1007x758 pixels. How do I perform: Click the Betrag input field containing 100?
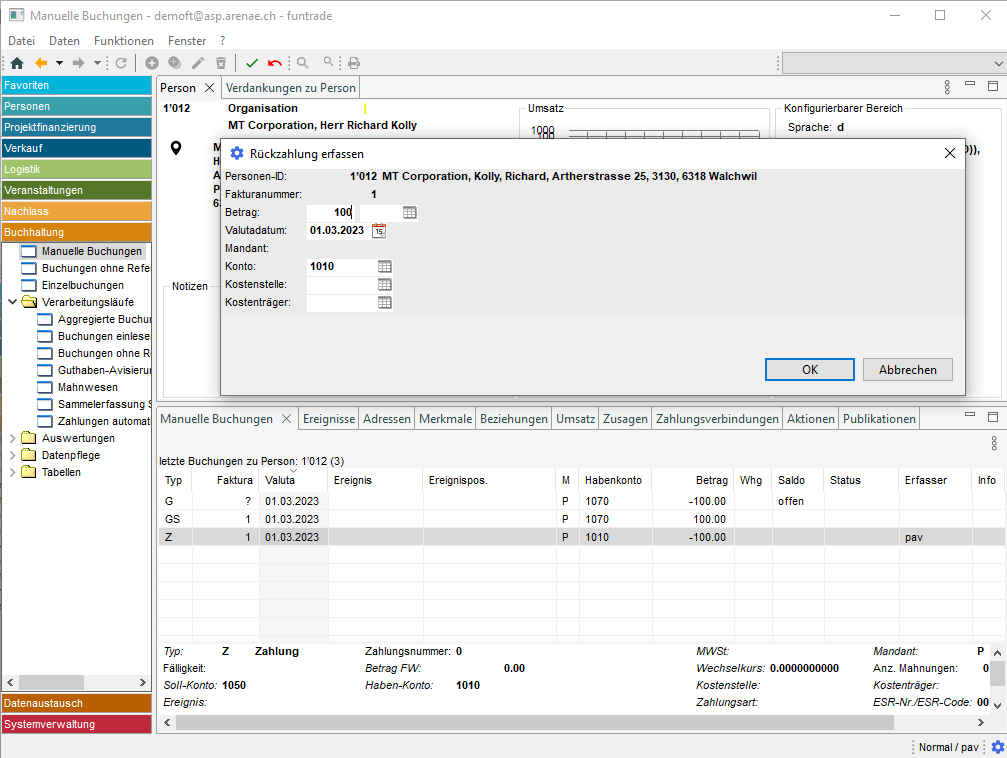coord(332,213)
